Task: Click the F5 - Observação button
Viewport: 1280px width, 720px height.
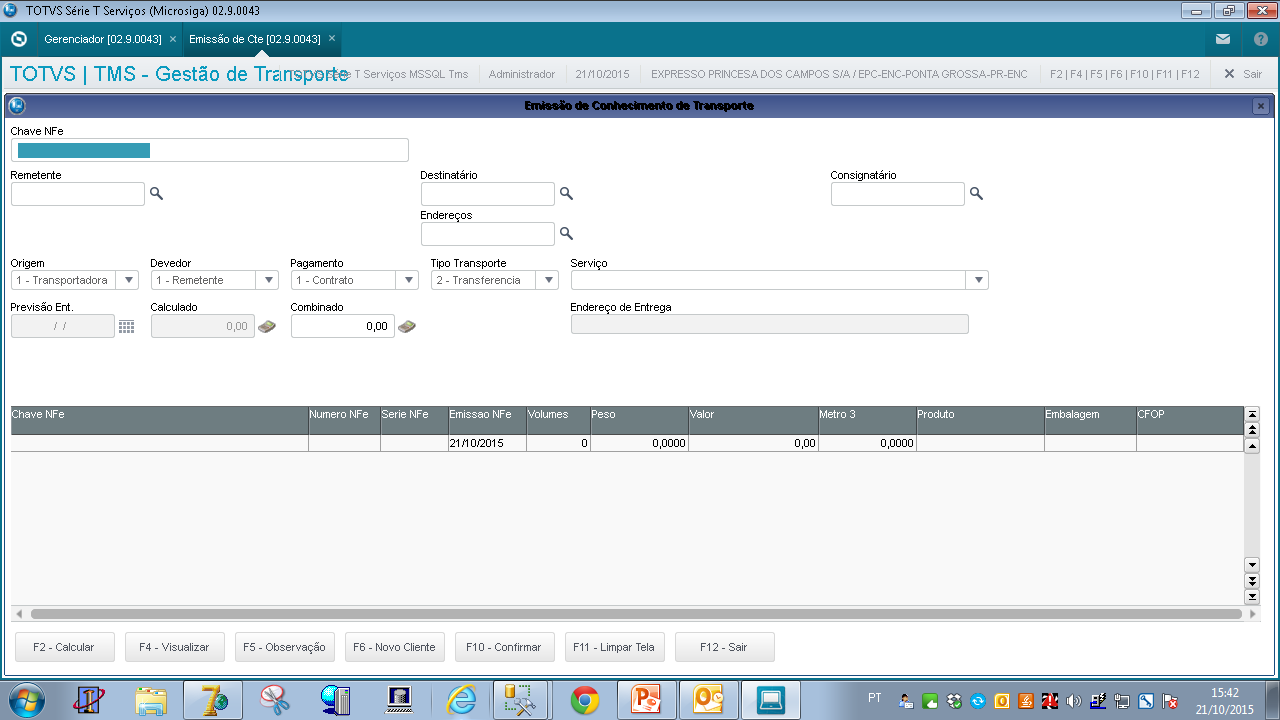Action: point(285,647)
